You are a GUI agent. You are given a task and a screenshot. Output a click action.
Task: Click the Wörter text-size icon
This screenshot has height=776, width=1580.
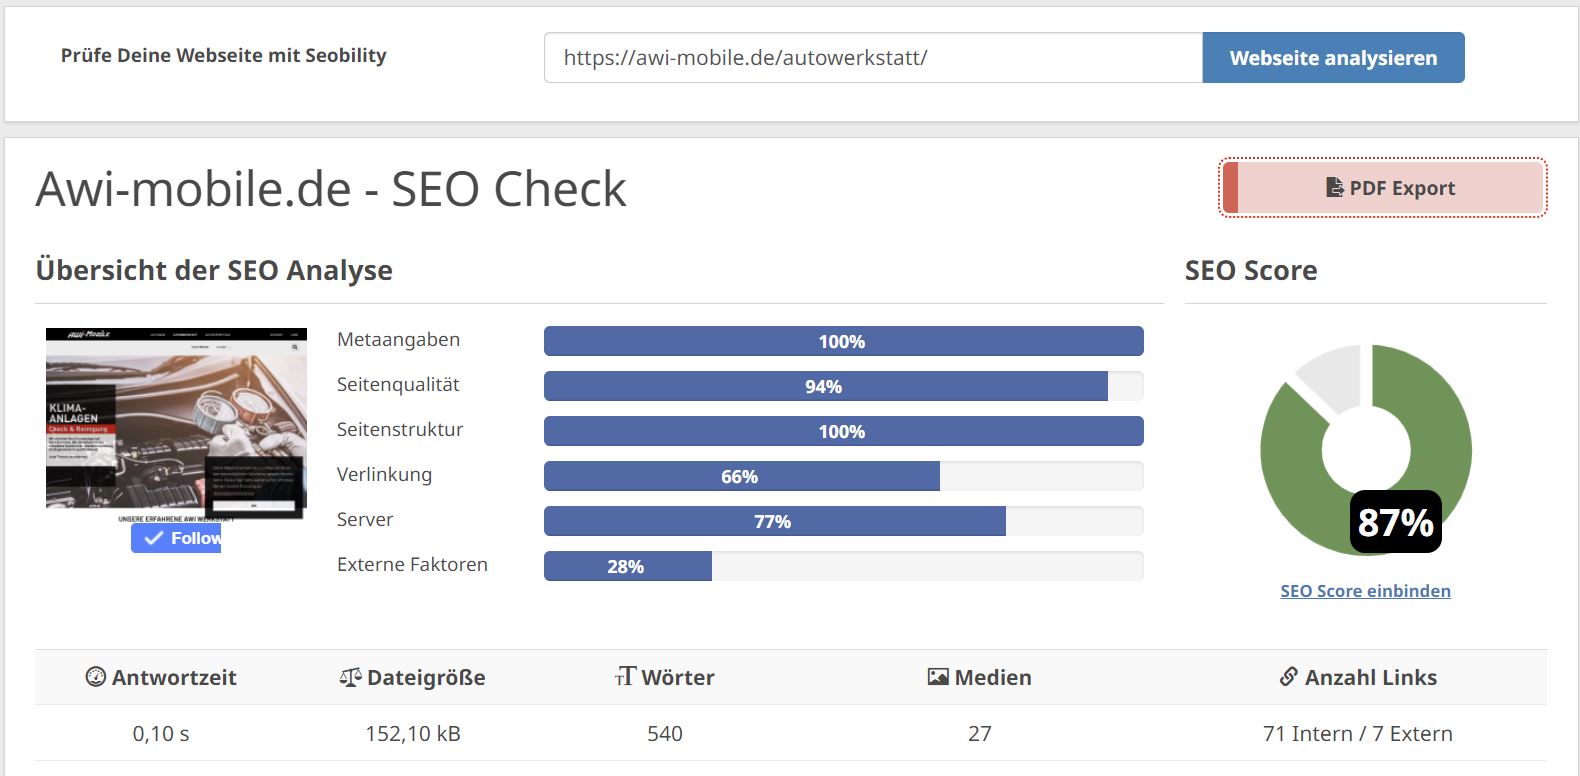click(625, 677)
